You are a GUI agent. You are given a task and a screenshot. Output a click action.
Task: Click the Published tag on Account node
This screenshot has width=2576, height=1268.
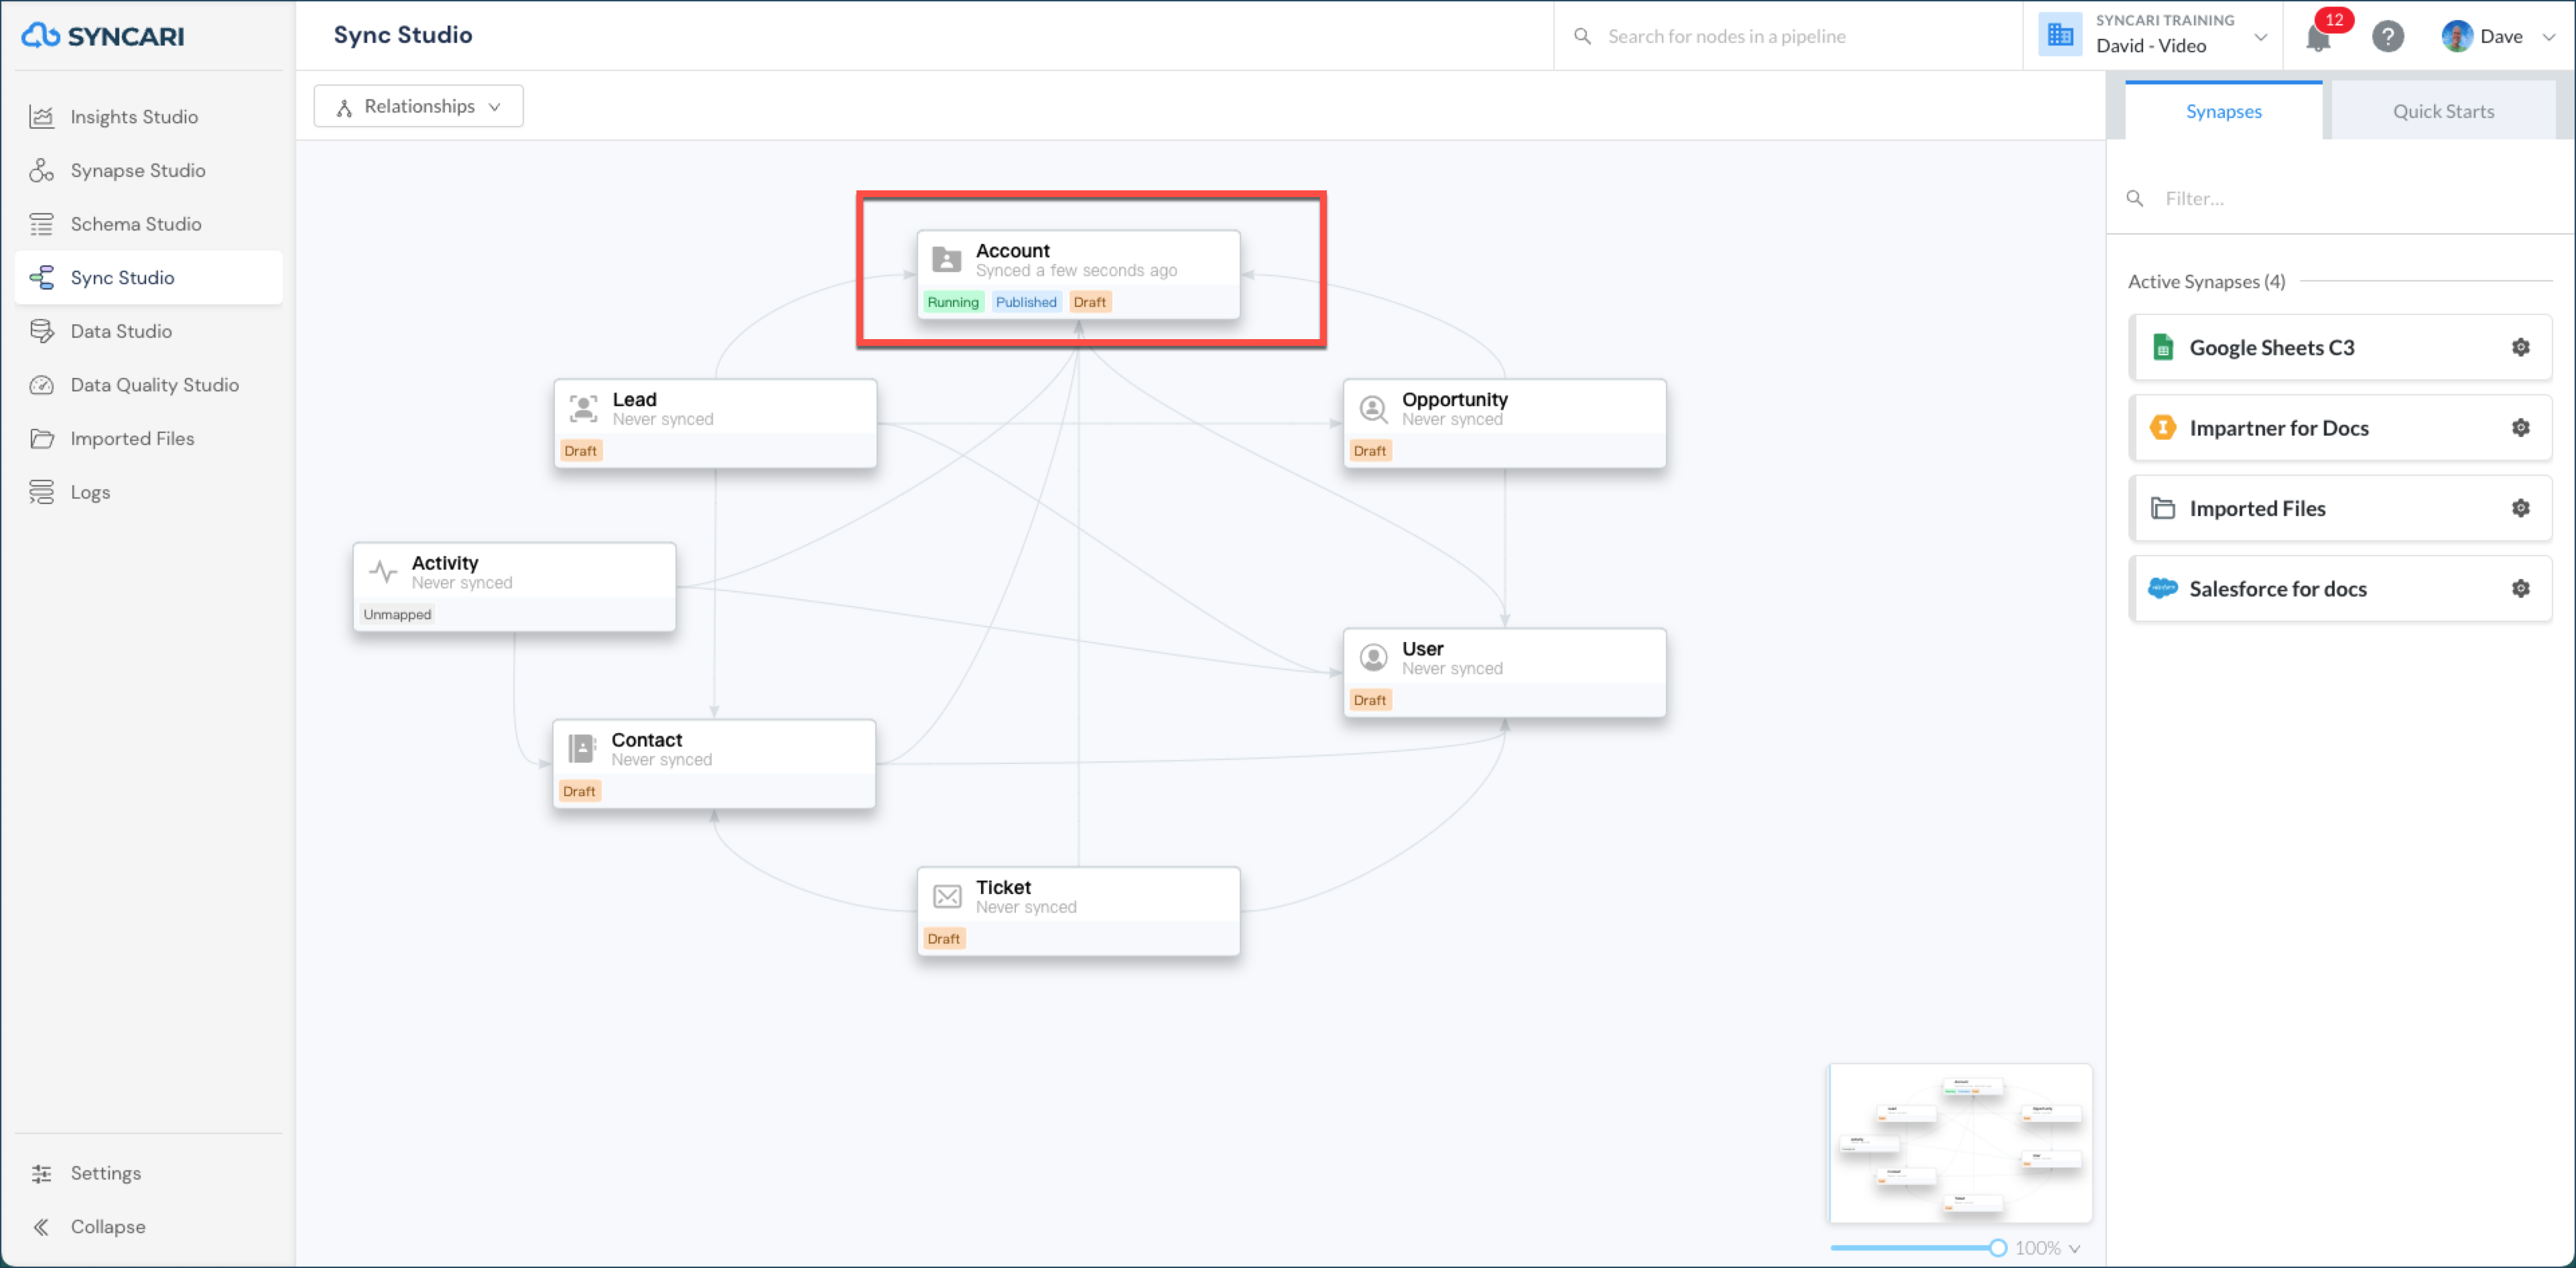pyautogui.click(x=1025, y=302)
